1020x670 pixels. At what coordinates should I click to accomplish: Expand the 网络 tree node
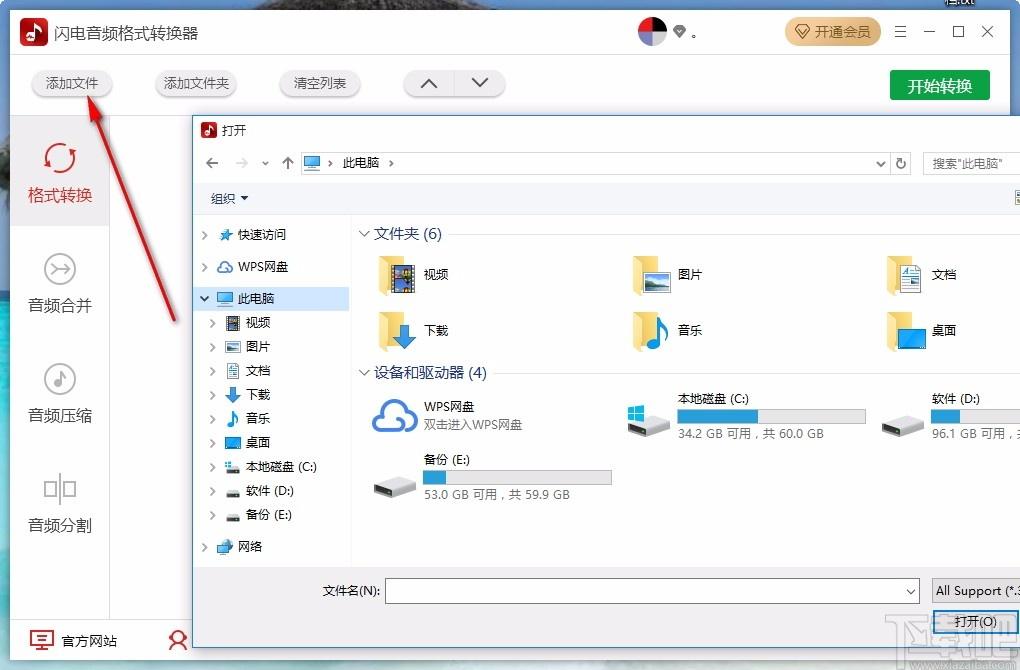tap(205, 547)
